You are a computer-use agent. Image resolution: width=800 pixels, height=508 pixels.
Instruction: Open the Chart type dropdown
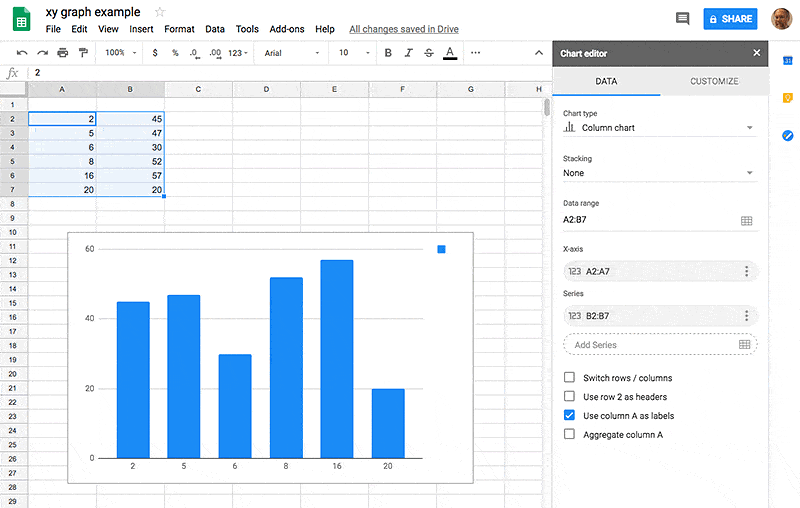pyautogui.click(x=659, y=128)
